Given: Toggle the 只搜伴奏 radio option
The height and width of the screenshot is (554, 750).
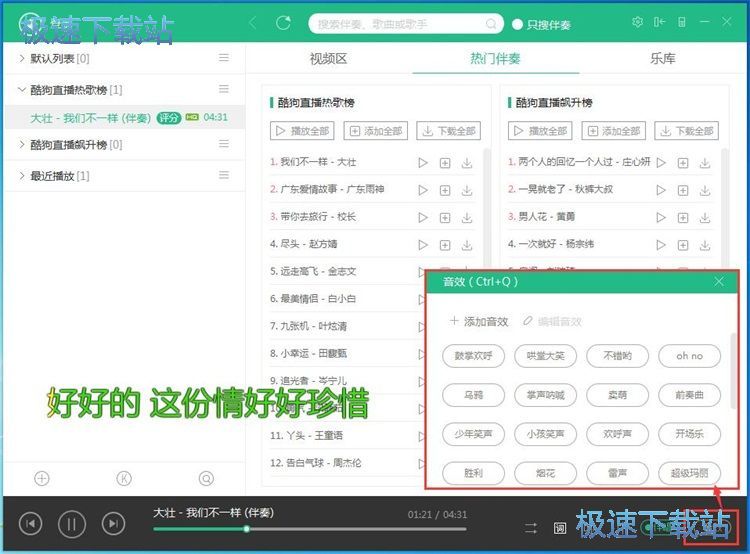Looking at the screenshot, I should click(517, 24).
